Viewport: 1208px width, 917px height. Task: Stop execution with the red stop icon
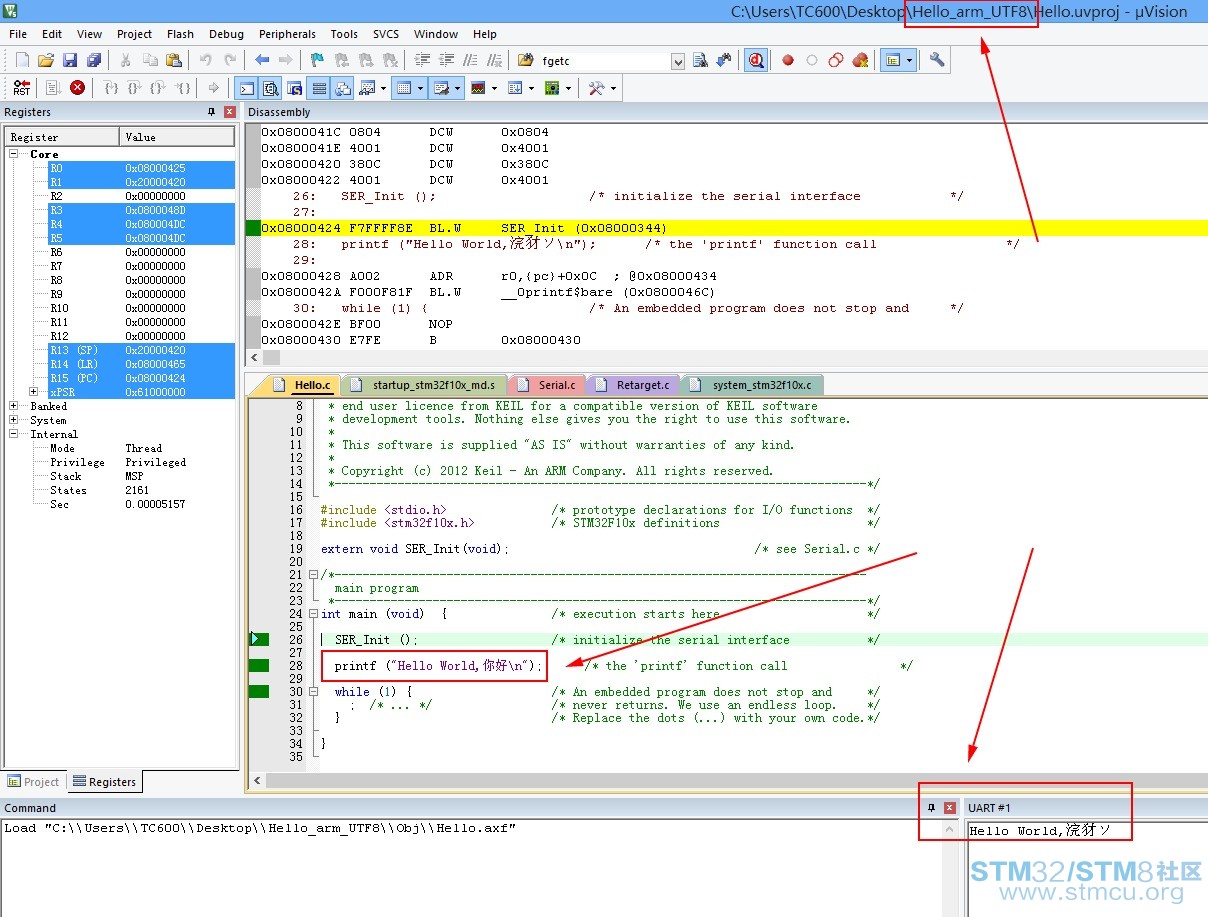(x=77, y=88)
